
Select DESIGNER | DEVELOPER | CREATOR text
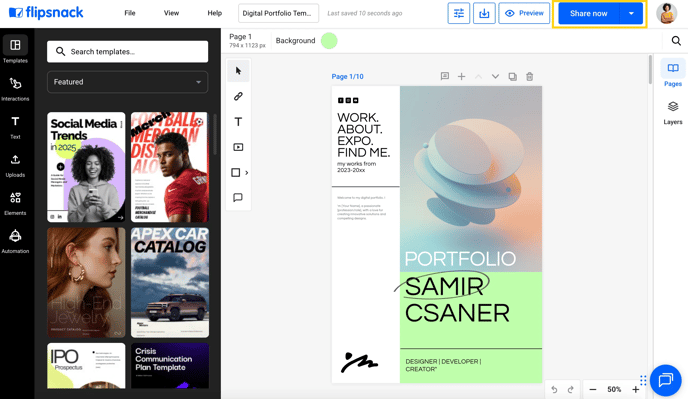[443, 365]
